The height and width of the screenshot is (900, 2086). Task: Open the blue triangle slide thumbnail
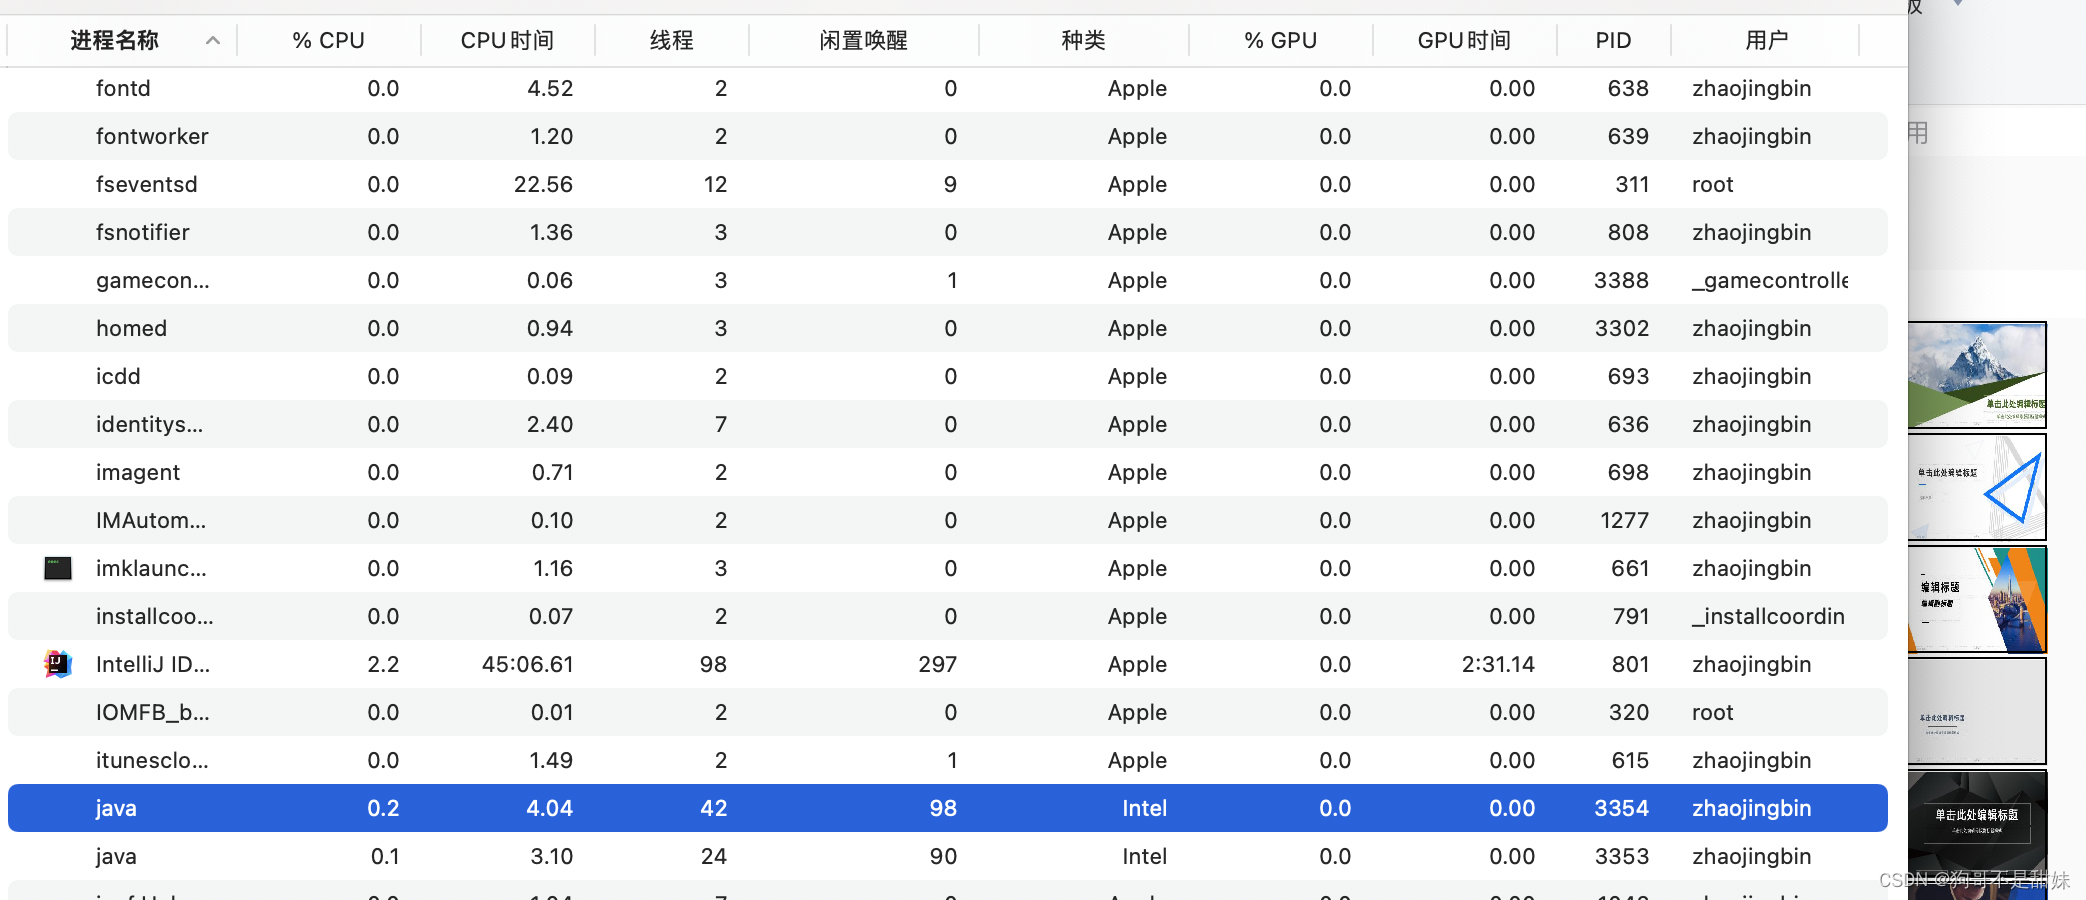(1977, 487)
